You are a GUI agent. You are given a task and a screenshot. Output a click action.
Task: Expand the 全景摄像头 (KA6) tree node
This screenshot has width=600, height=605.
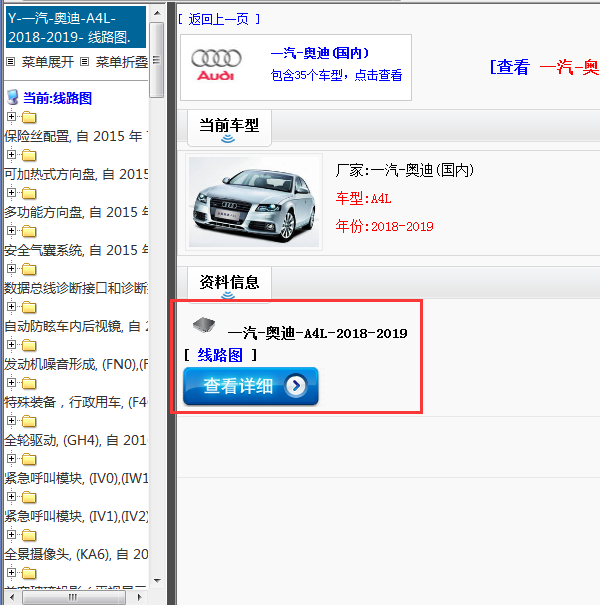point(11,535)
